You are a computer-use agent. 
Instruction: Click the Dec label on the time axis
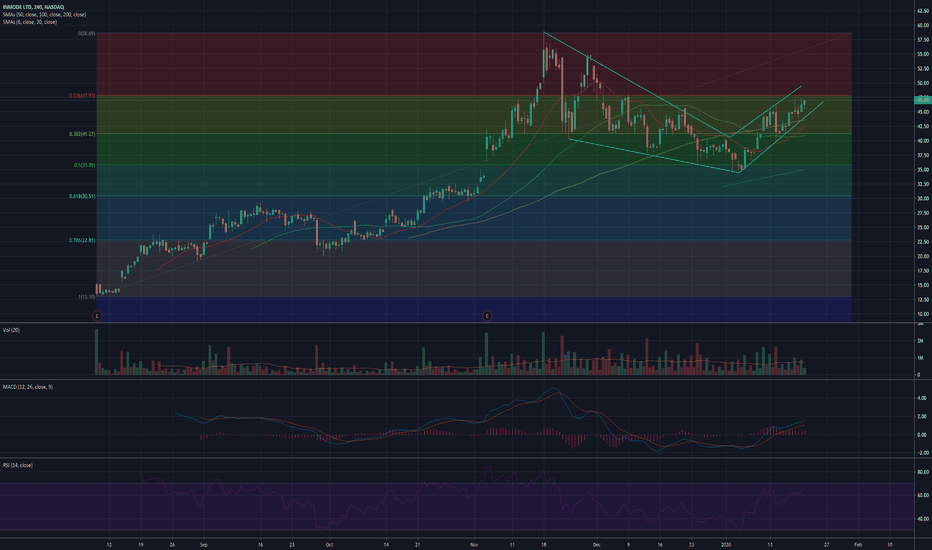(596, 545)
